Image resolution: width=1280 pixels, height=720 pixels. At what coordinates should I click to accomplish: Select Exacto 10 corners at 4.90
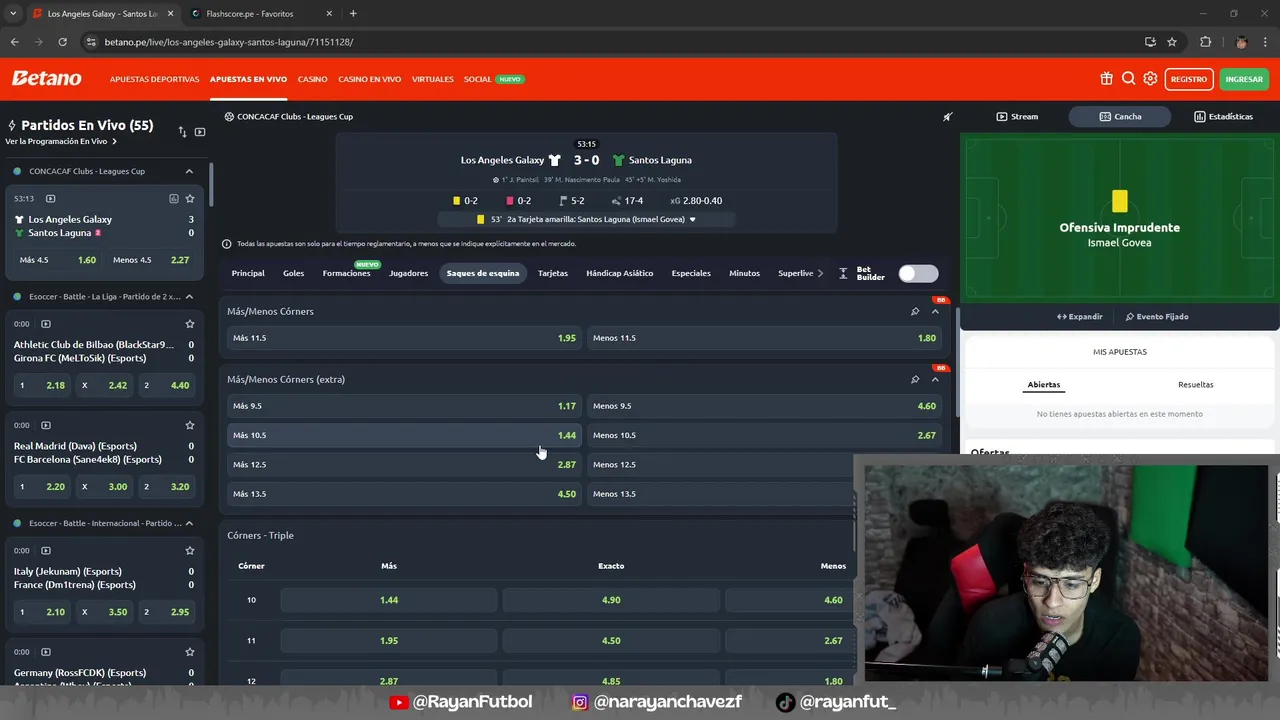611,600
